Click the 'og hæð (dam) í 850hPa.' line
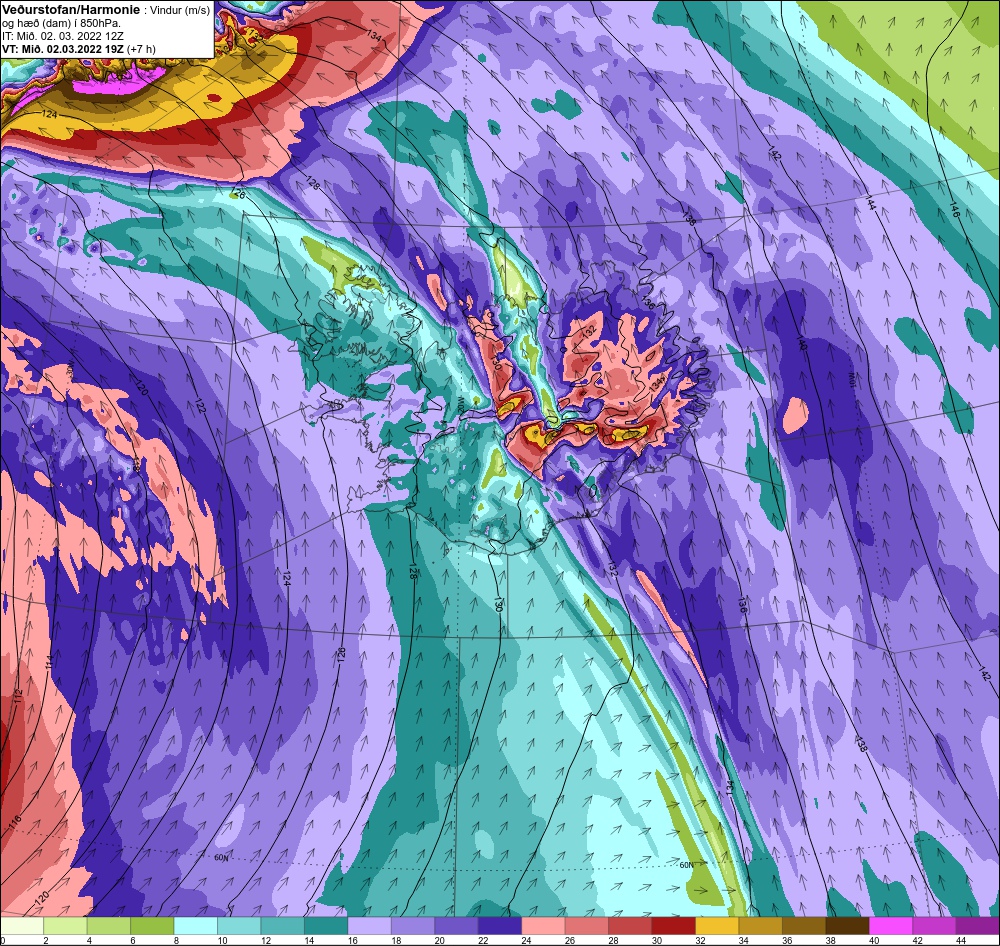 [x=61, y=24]
